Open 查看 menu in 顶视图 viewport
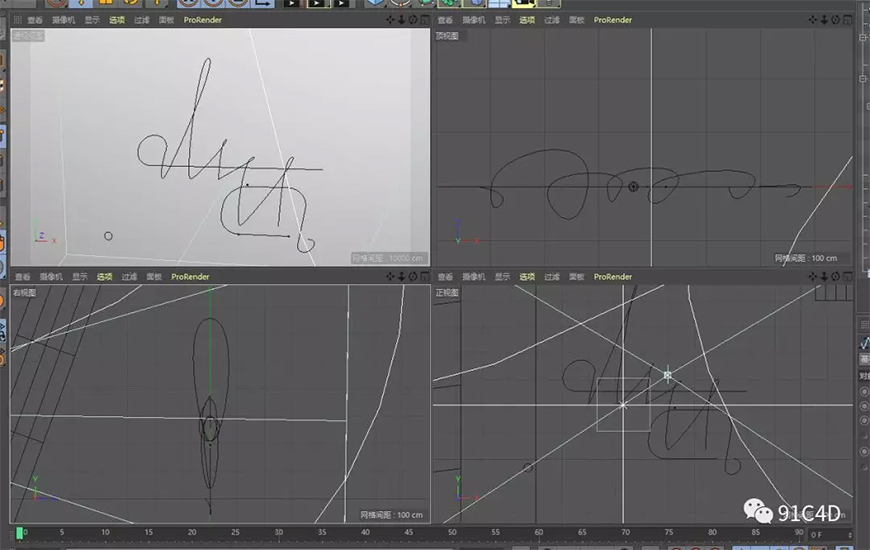The image size is (870, 550). point(445,20)
